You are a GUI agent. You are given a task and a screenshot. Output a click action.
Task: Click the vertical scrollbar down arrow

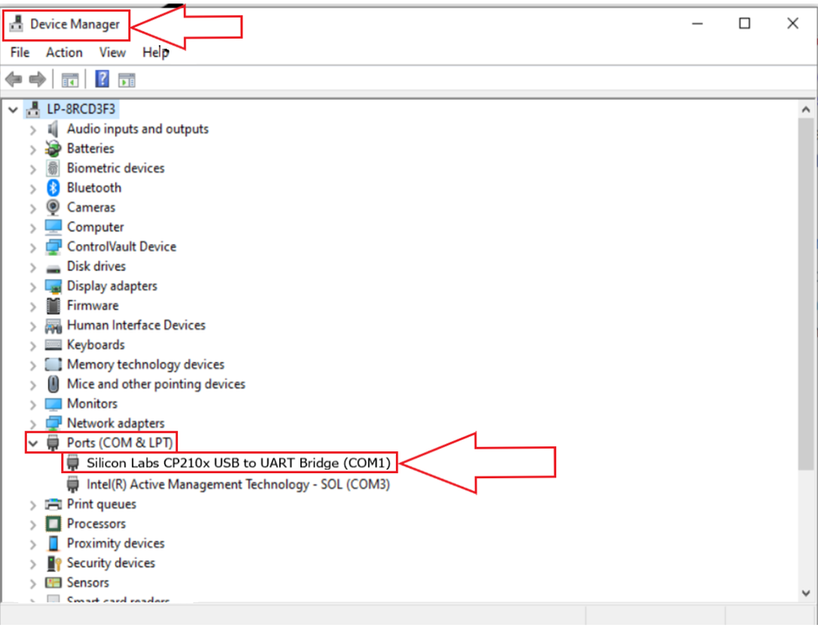807,594
